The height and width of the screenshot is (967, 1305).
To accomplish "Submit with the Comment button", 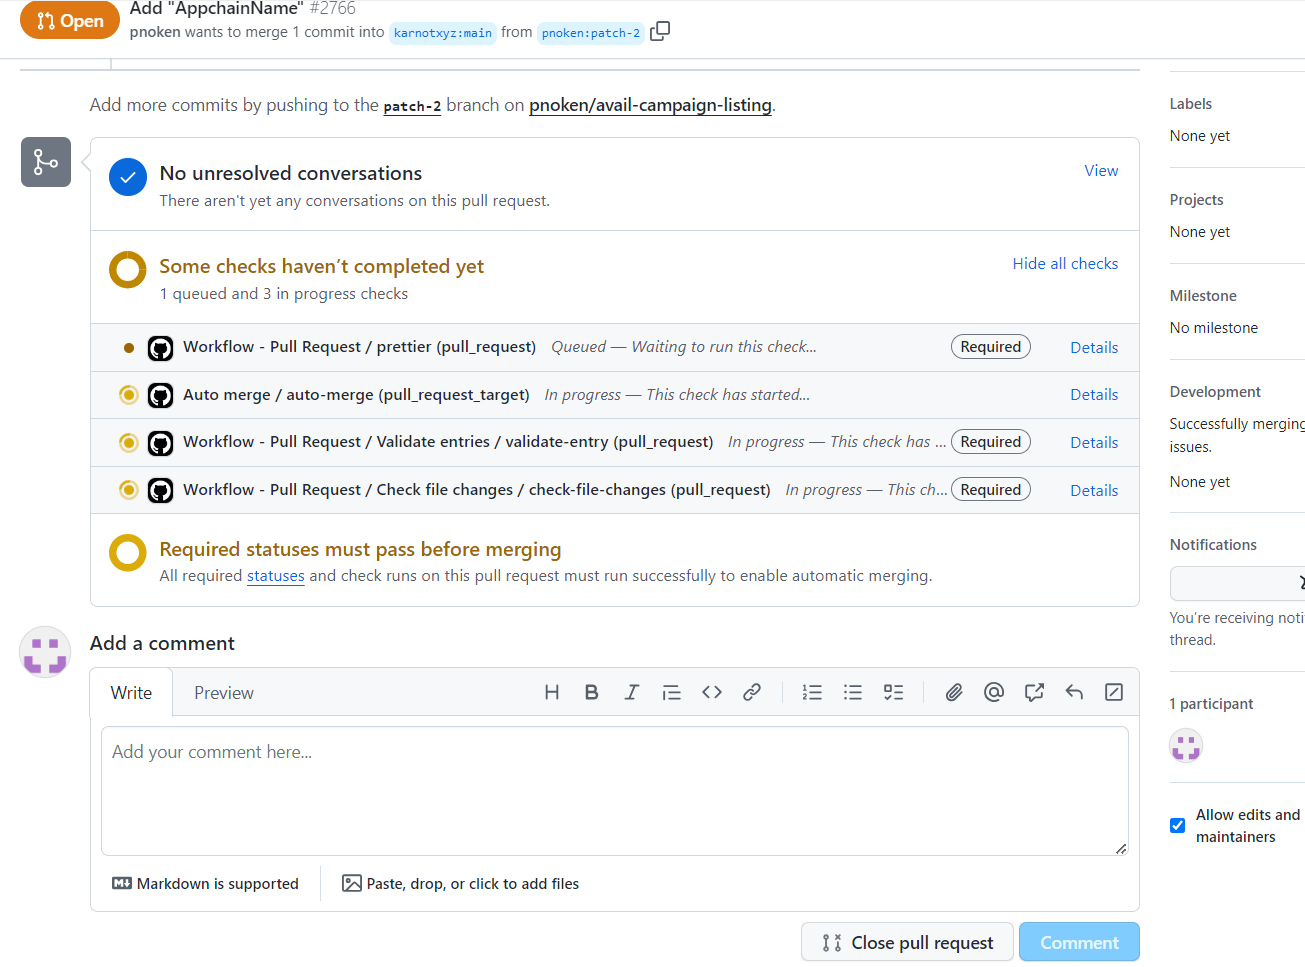I will point(1079,942).
